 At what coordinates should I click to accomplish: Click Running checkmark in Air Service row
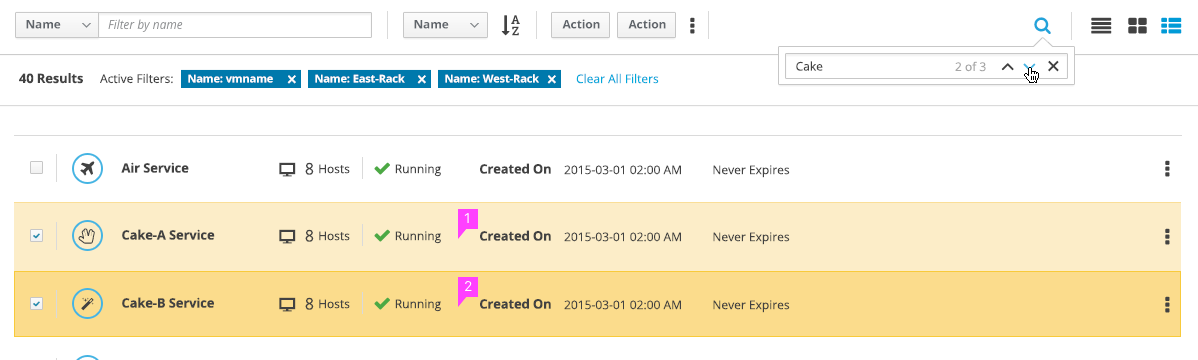coord(382,169)
